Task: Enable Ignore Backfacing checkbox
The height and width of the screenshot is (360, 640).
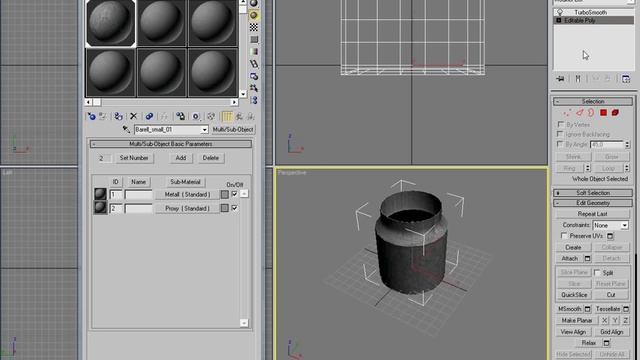Action: [x=560, y=134]
